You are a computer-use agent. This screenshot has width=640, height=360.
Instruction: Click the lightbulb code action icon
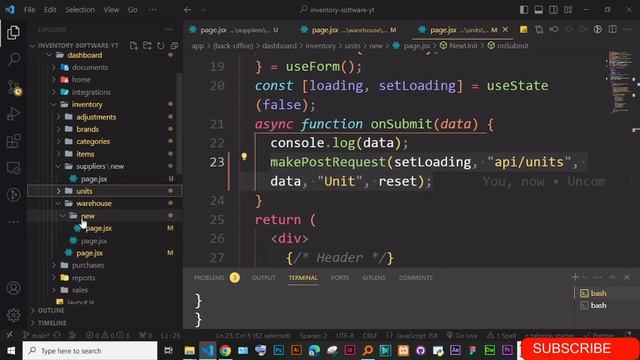244,156
